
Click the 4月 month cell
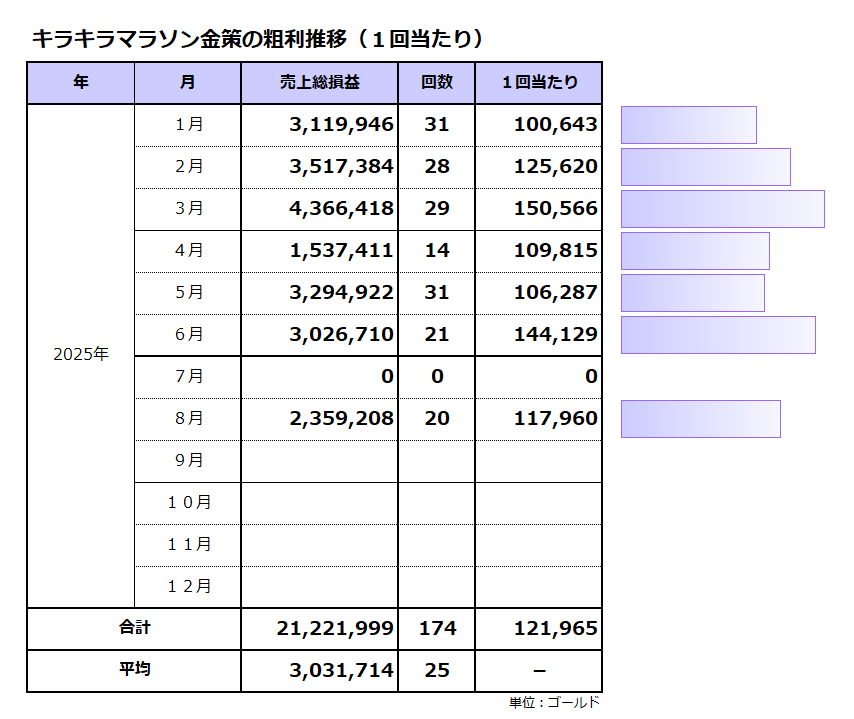tap(188, 251)
